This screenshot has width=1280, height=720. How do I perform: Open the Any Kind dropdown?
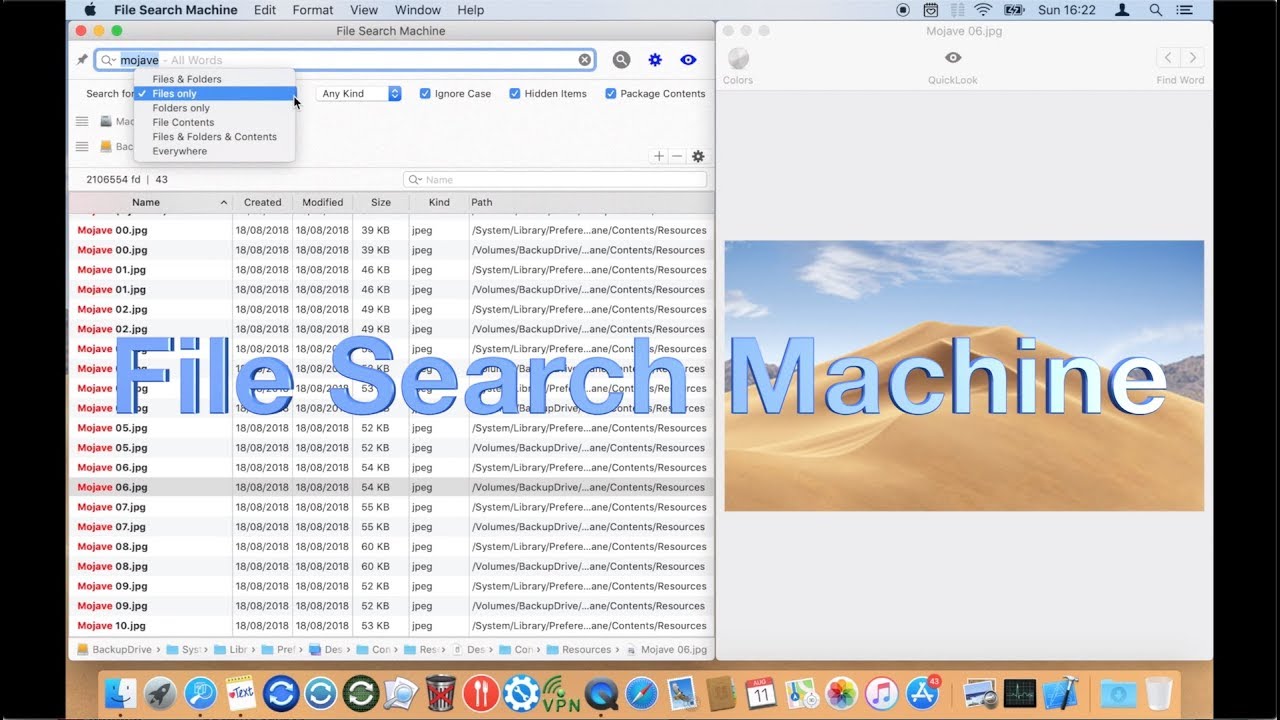(x=359, y=94)
